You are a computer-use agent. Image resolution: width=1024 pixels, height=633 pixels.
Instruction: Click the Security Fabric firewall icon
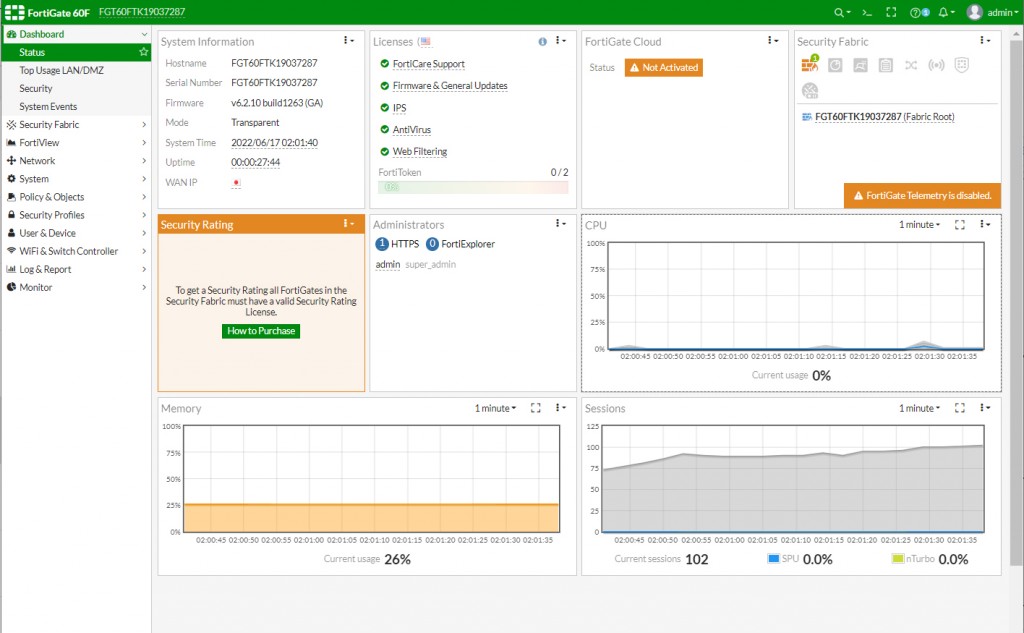(x=810, y=64)
